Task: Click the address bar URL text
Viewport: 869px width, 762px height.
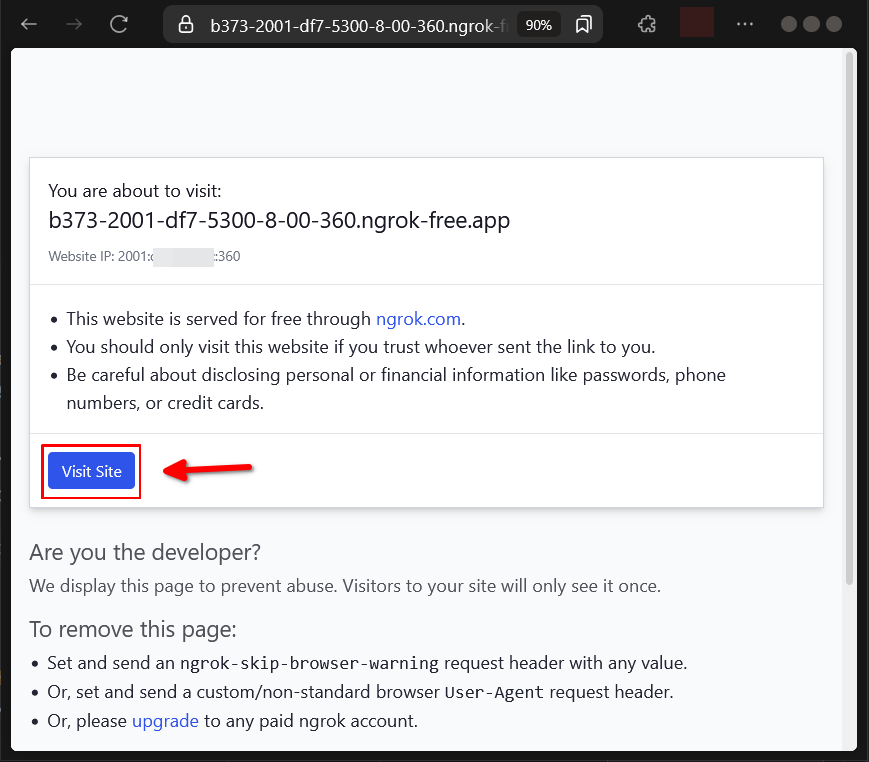Action: pyautogui.click(x=358, y=25)
